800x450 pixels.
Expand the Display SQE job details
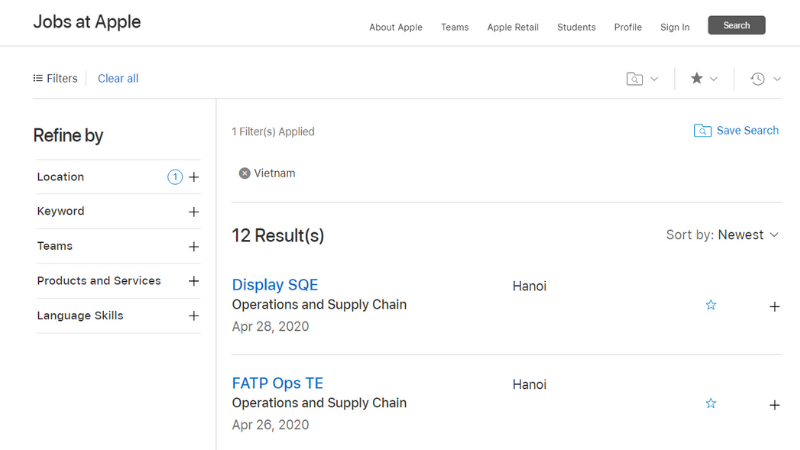point(774,306)
